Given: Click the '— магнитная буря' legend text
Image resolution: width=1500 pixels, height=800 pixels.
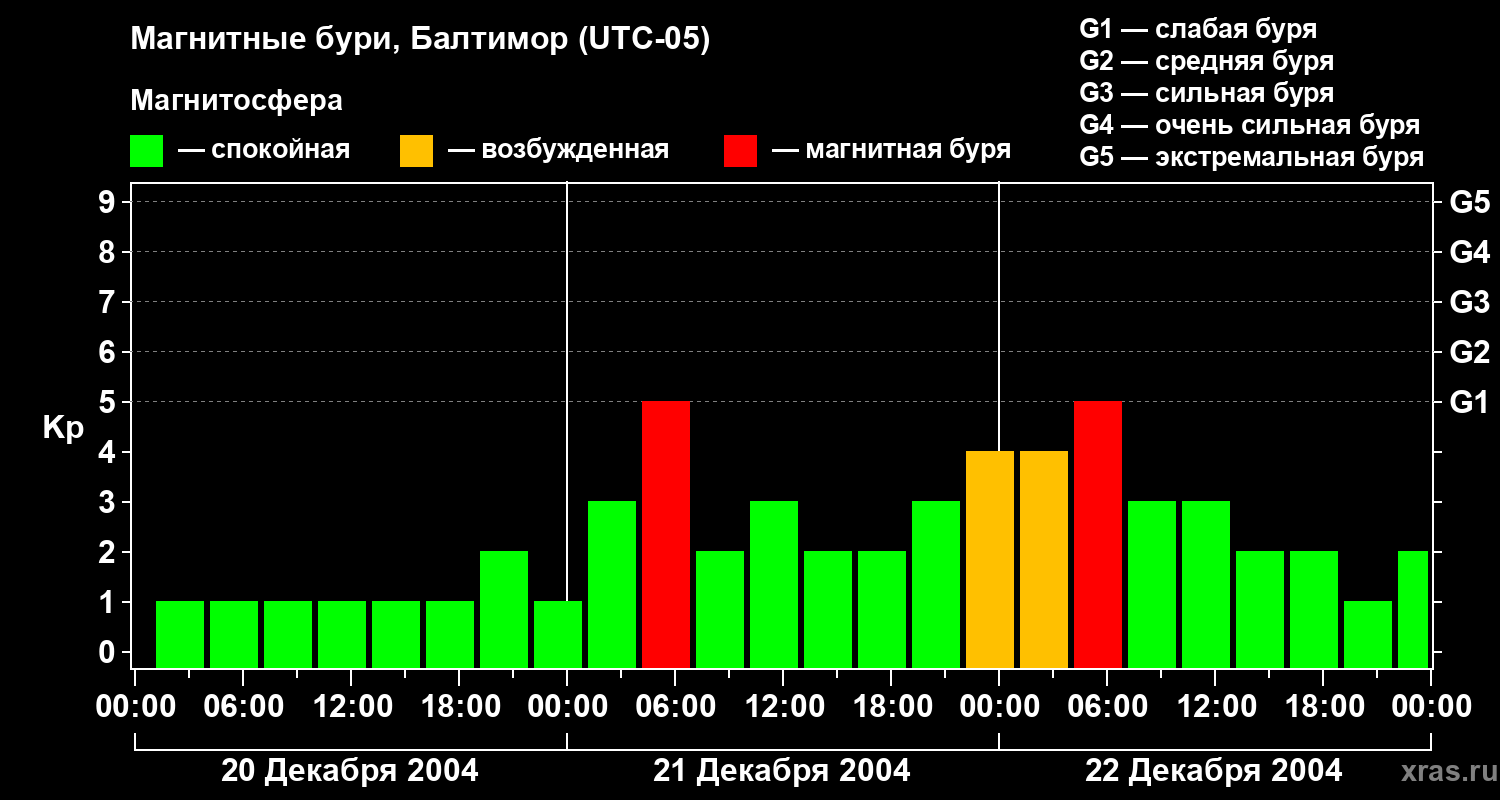Looking at the screenshot, I should pyautogui.click(x=891, y=150).
